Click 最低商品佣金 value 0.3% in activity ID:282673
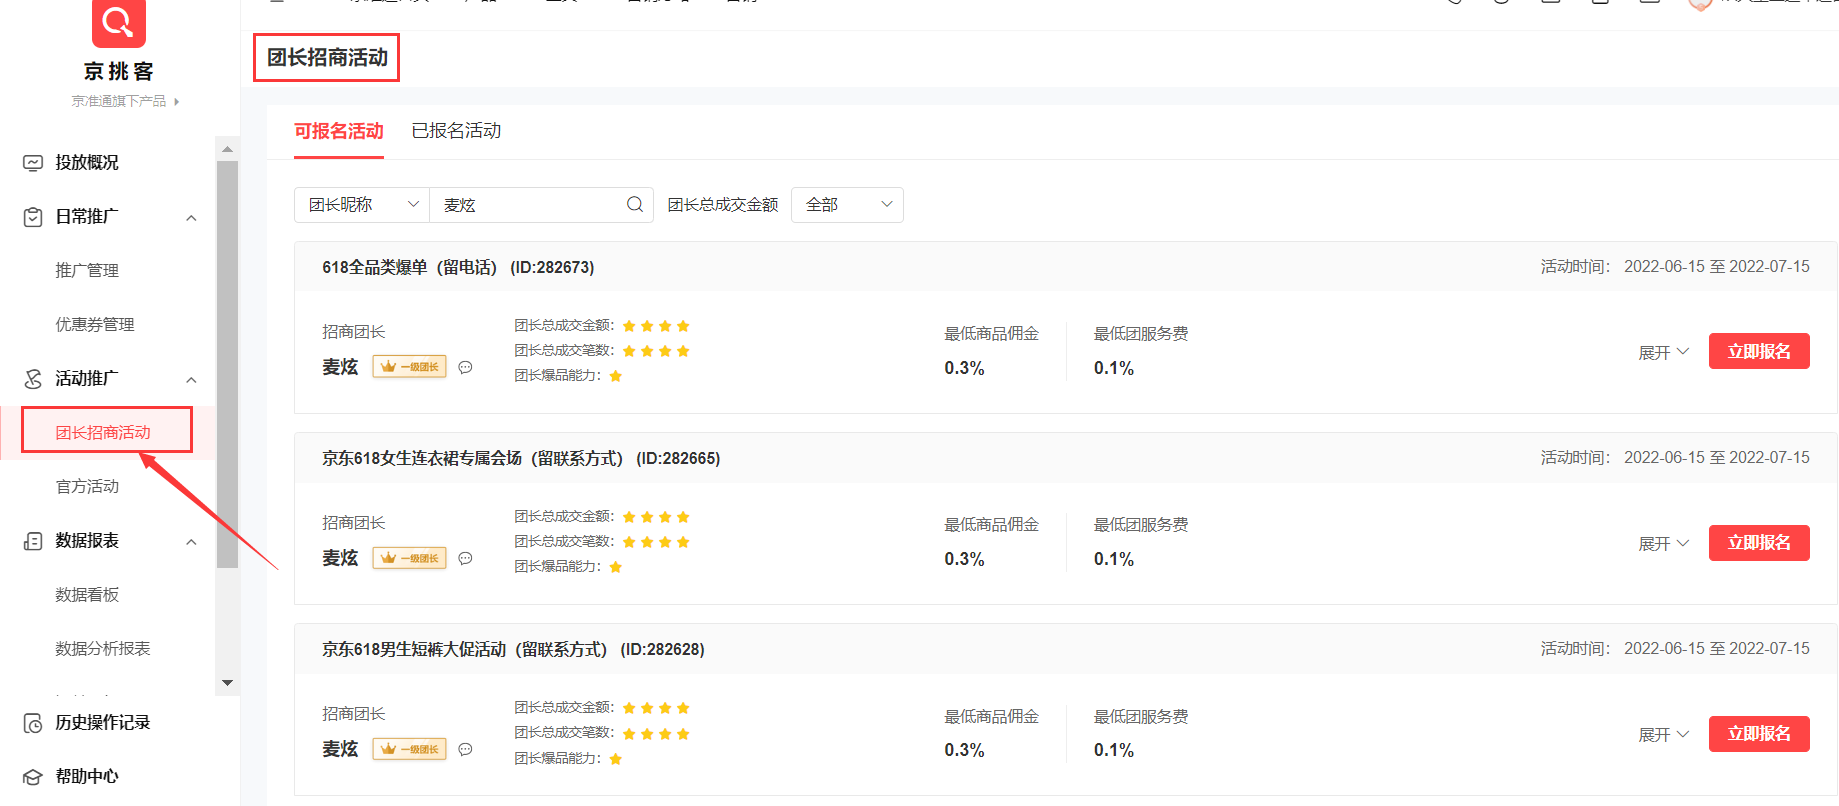 (964, 368)
